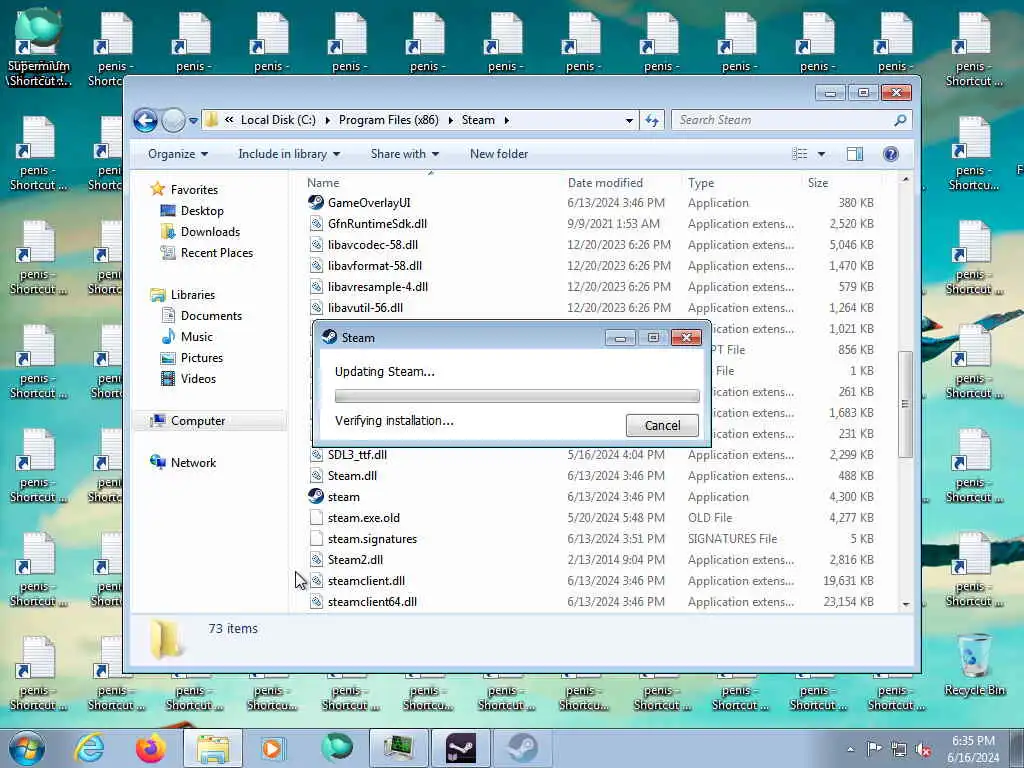Open the Recycle Bin desktop icon
1024x768 pixels.
click(x=974, y=665)
